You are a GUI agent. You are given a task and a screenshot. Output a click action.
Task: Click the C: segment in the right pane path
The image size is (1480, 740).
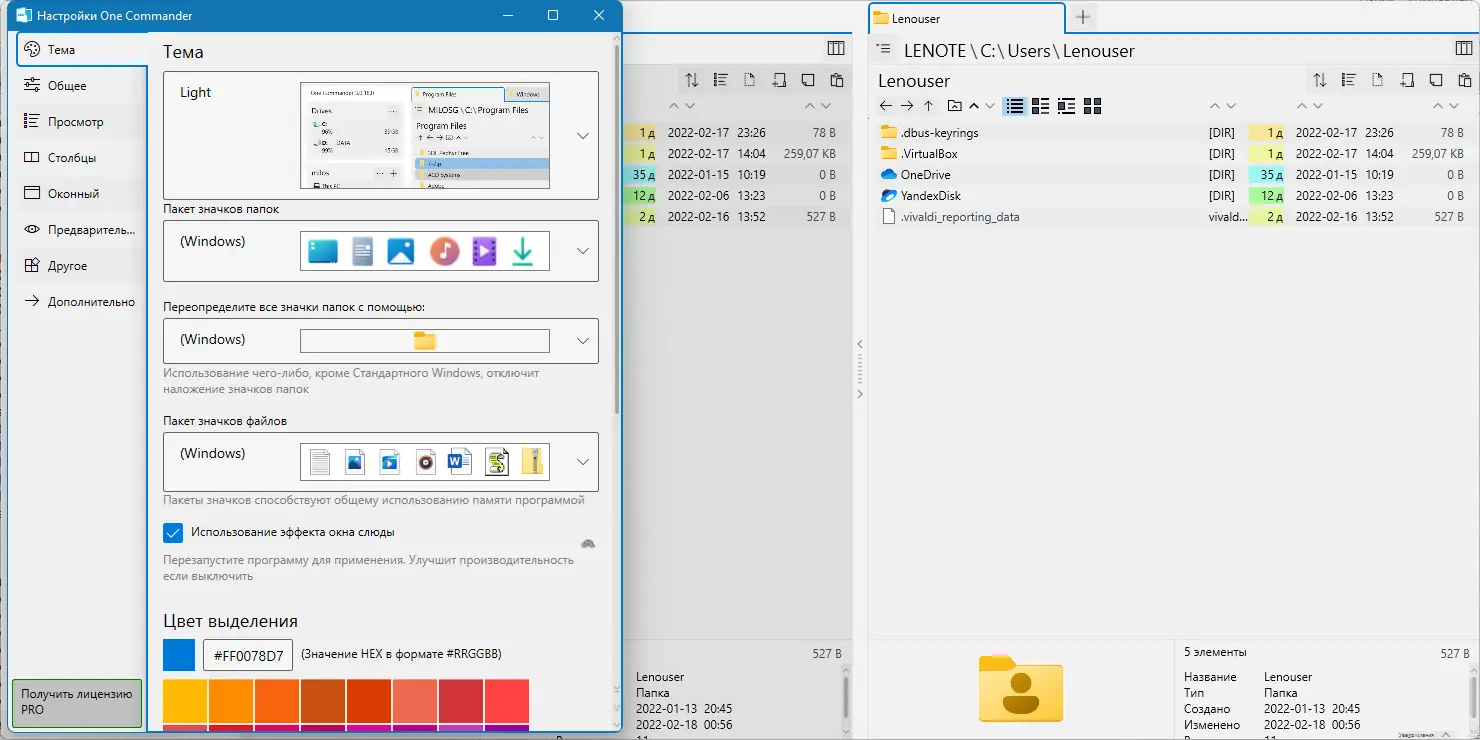pos(986,50)
